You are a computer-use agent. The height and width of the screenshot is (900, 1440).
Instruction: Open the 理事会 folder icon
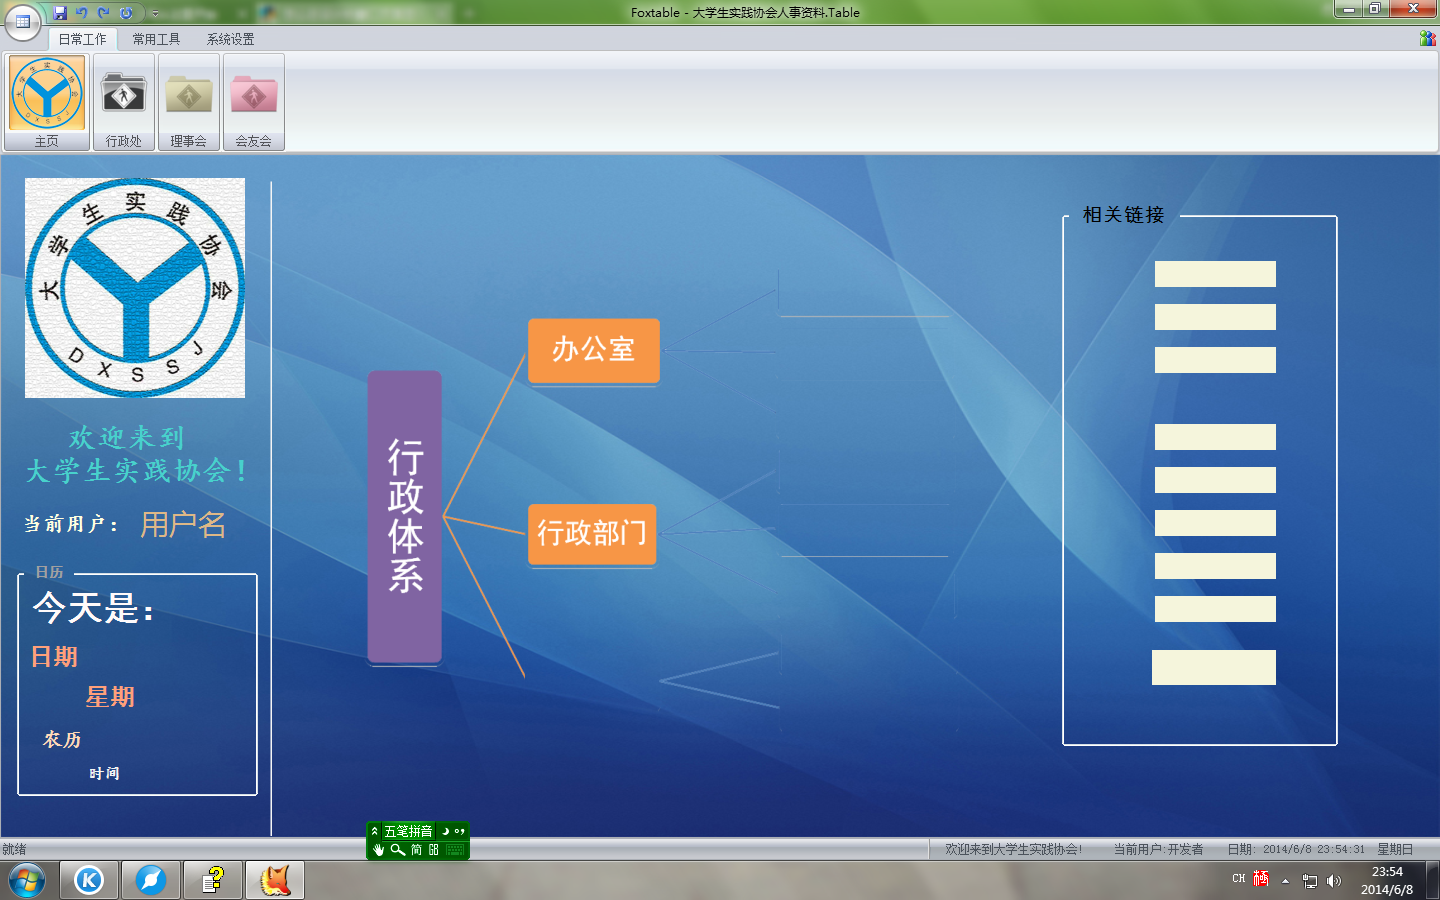[188, 102]
